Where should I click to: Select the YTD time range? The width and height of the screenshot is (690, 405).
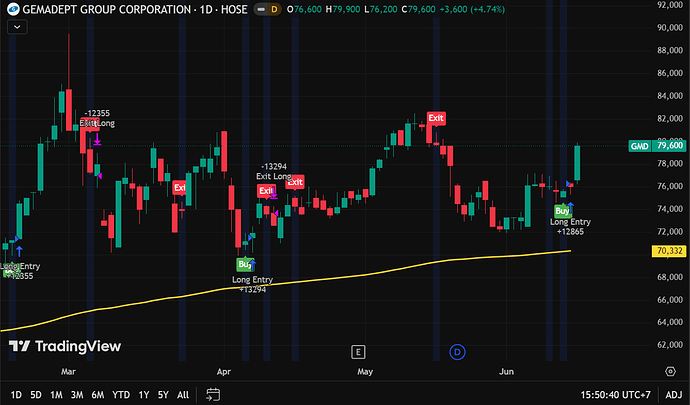coord(121,395)
